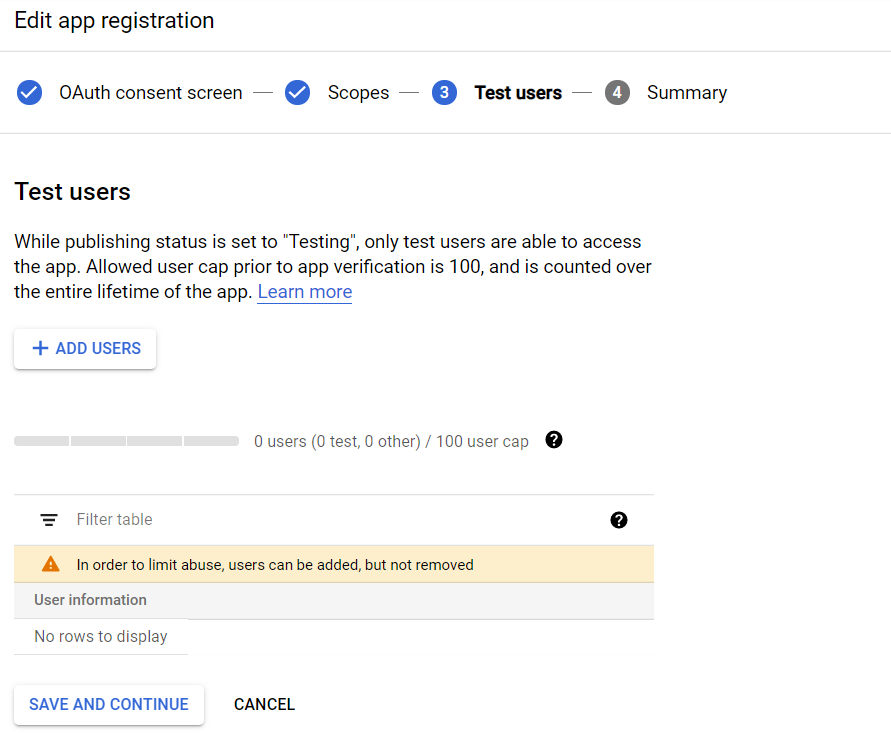Viewport: 891px width, 735px height.
Task: Select the Test users step label
Action: click(x=518, y=93)
